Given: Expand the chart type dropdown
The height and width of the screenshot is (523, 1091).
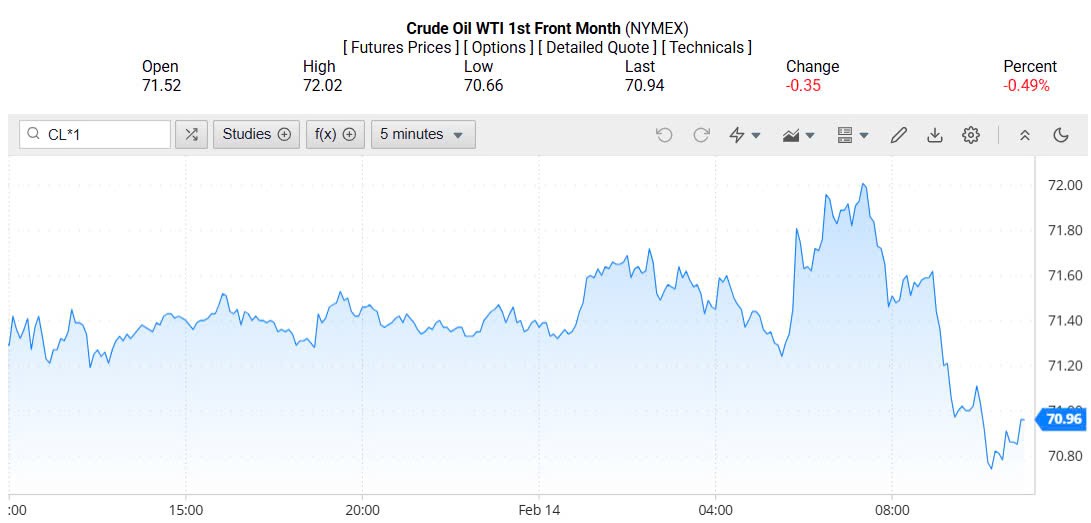Looking at the screenshot, I should 799,135.
